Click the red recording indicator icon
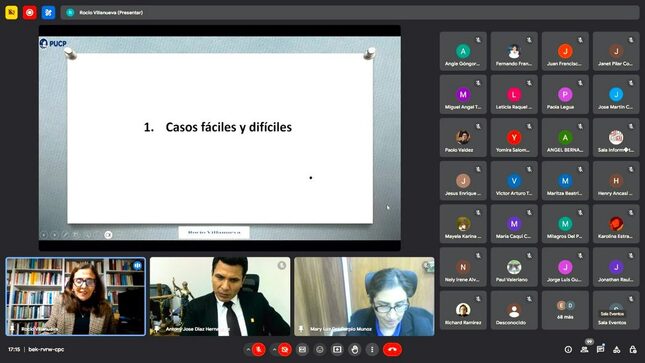 pyautogui.click(x=30, y=12)
